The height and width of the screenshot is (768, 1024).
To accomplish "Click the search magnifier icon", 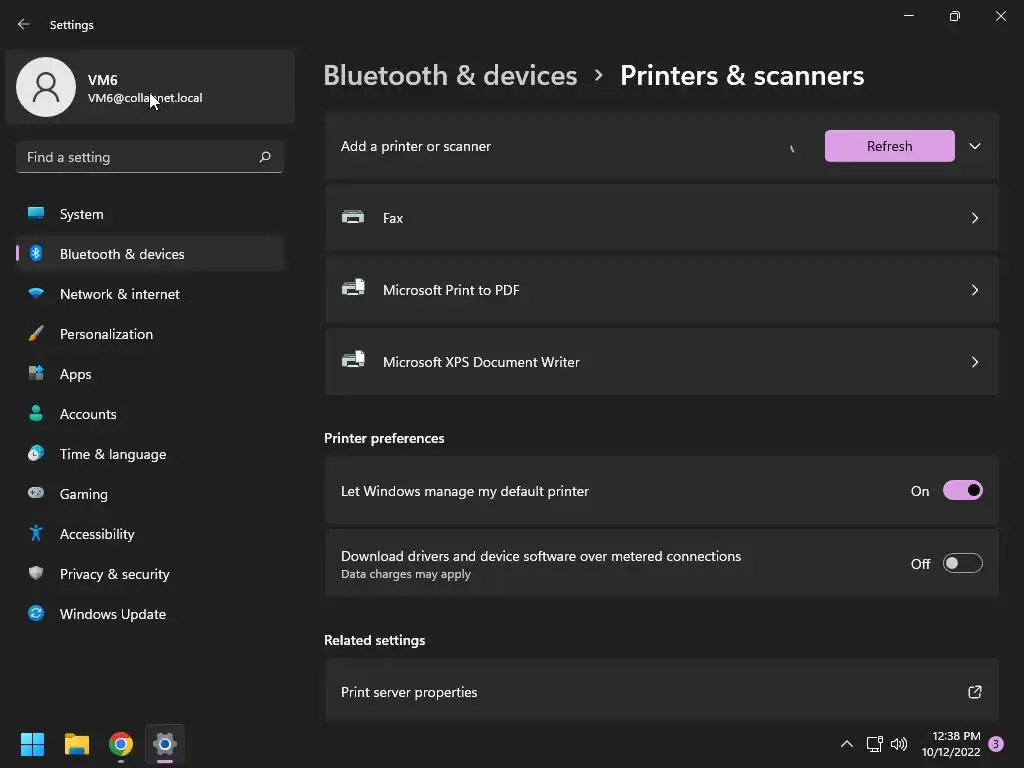I will point(265,157).
